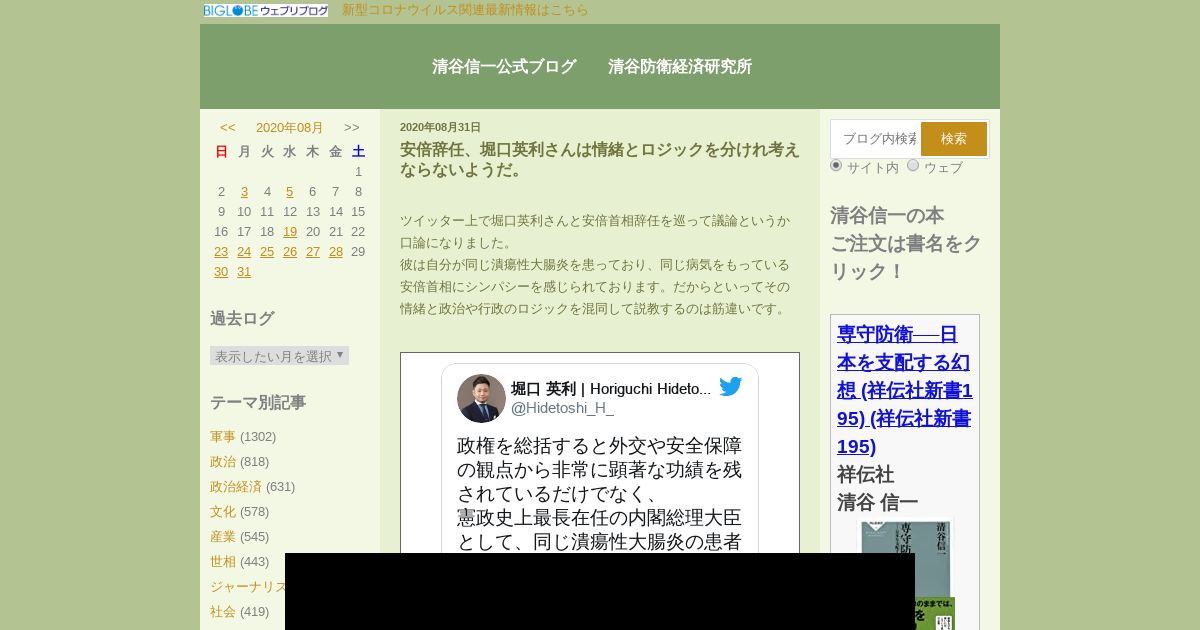Image resolution: width=1200 pixels, height=630 pixels.
Task: Open calendar date 30
Action: (x=221, y=272)
